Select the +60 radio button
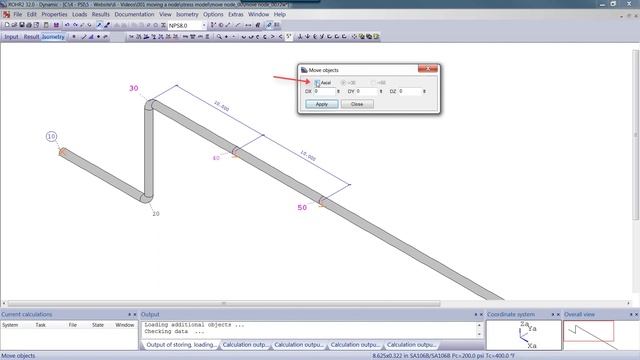The width and height of the screenshot is (640, 360). click(373, 83)
